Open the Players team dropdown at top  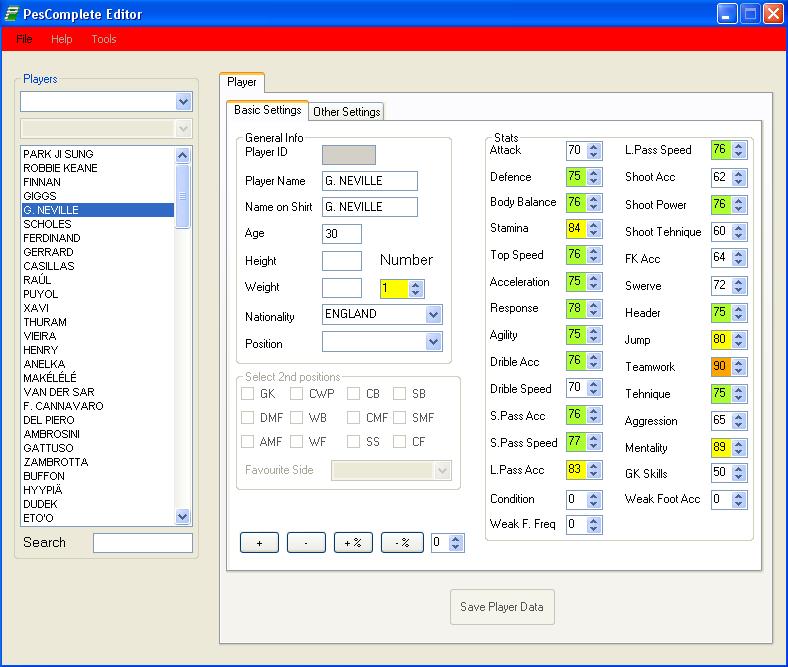183,102
